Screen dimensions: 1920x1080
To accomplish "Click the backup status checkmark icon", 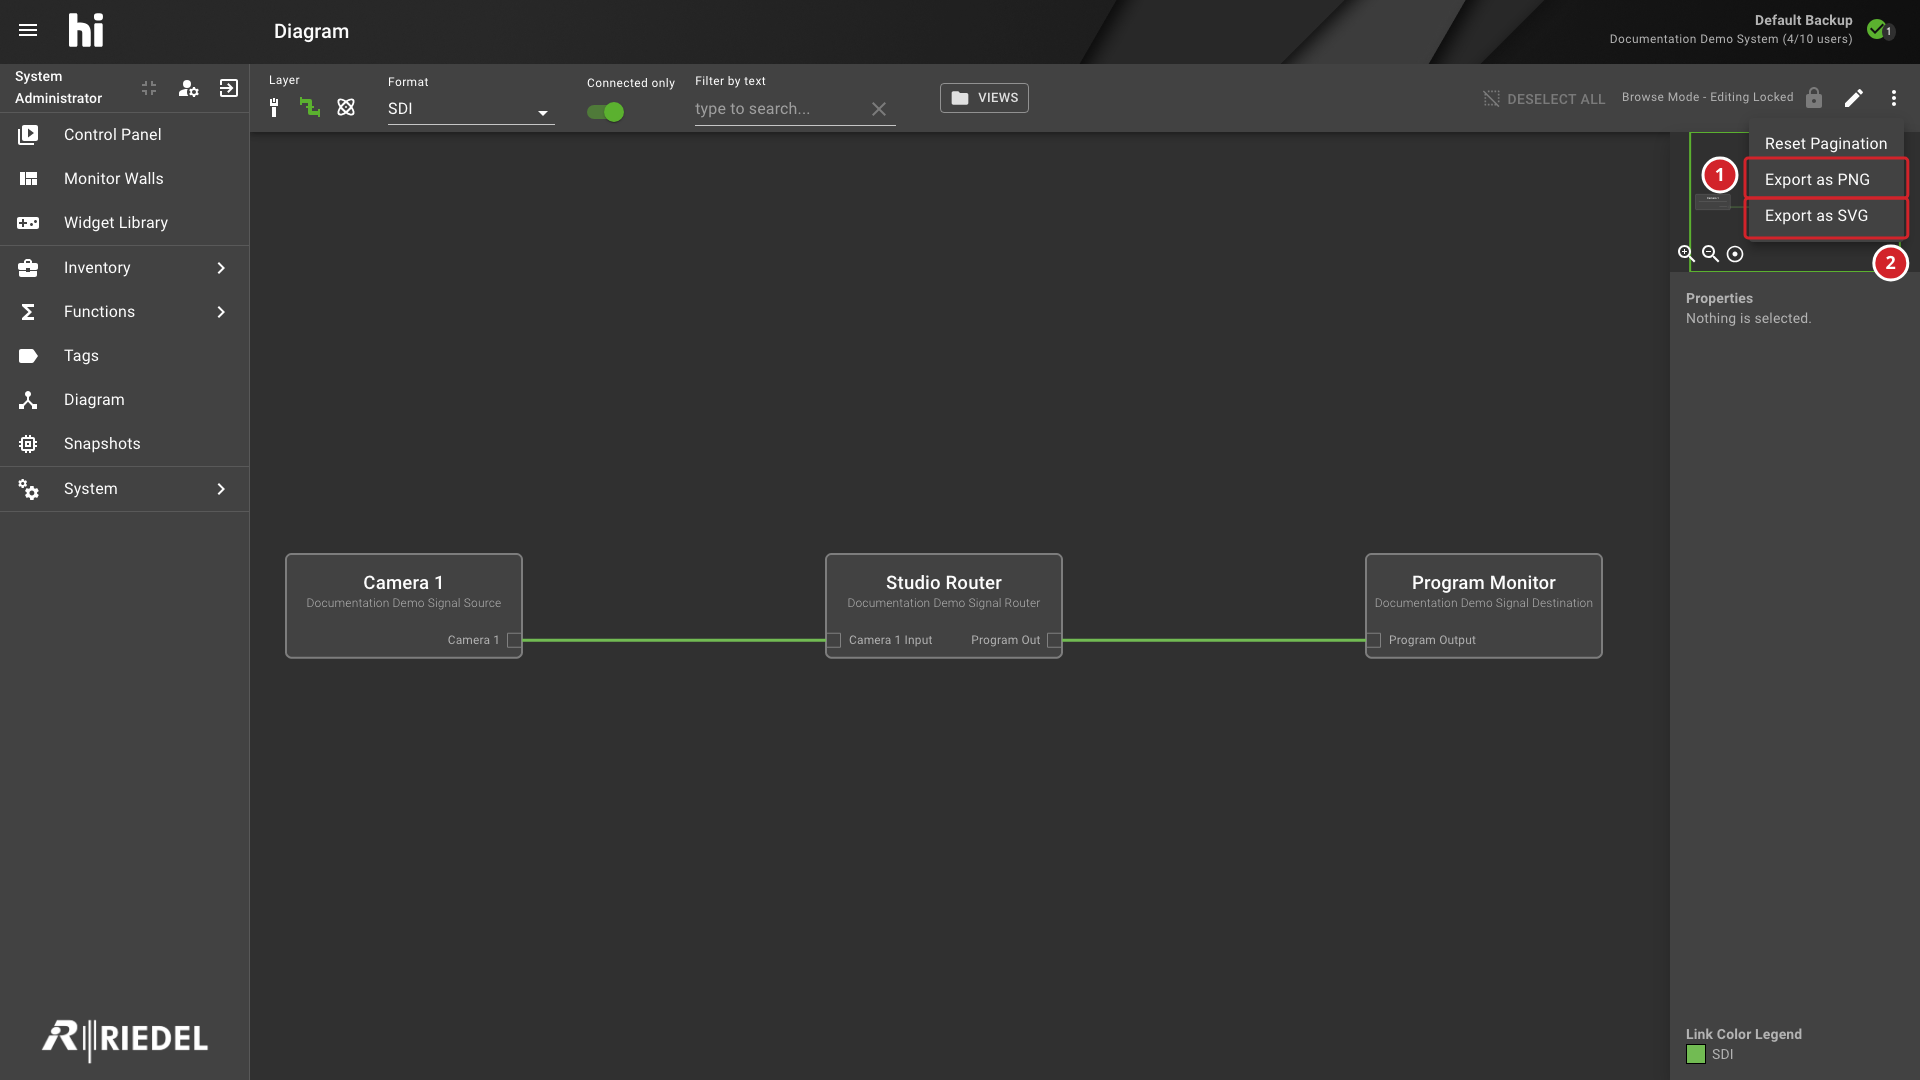I will 1877,29.
